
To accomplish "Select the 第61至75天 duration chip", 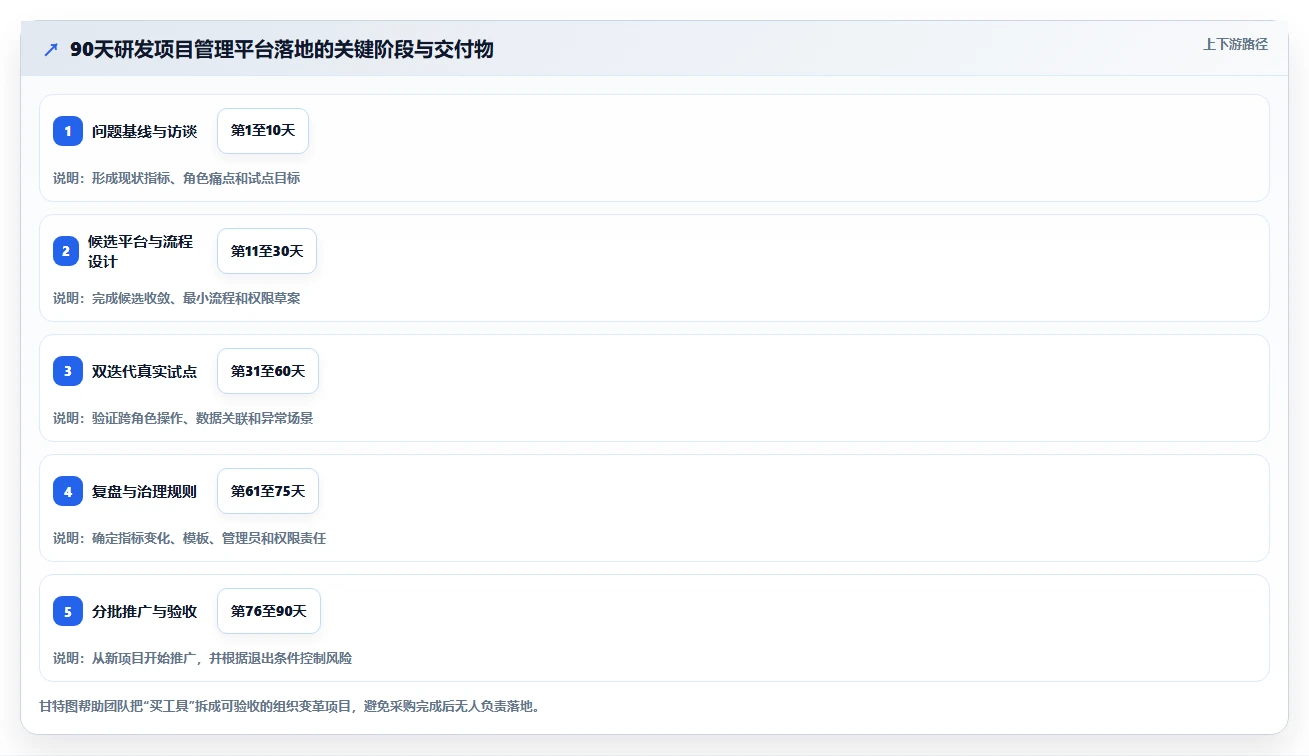I will click(268, 491).
